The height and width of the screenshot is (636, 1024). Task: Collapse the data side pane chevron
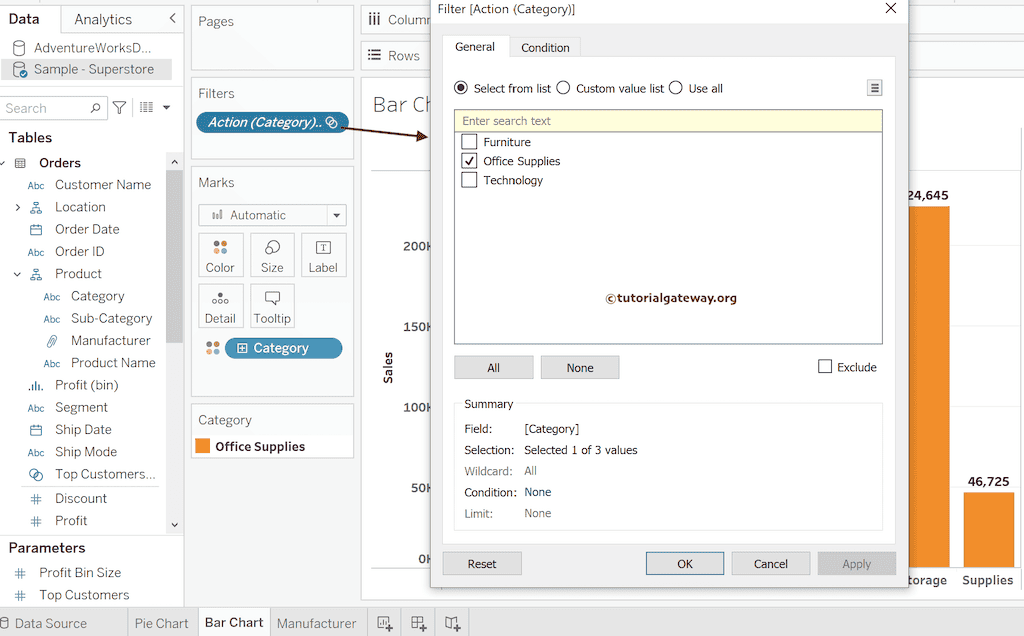[x=172, y=18]
